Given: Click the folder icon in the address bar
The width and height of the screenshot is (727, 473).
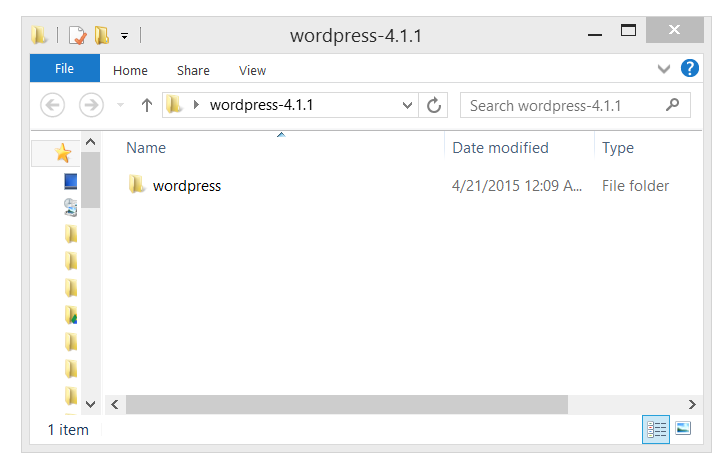Looking at the screenshot, I should pyautogui.click(x=175, y=105).
